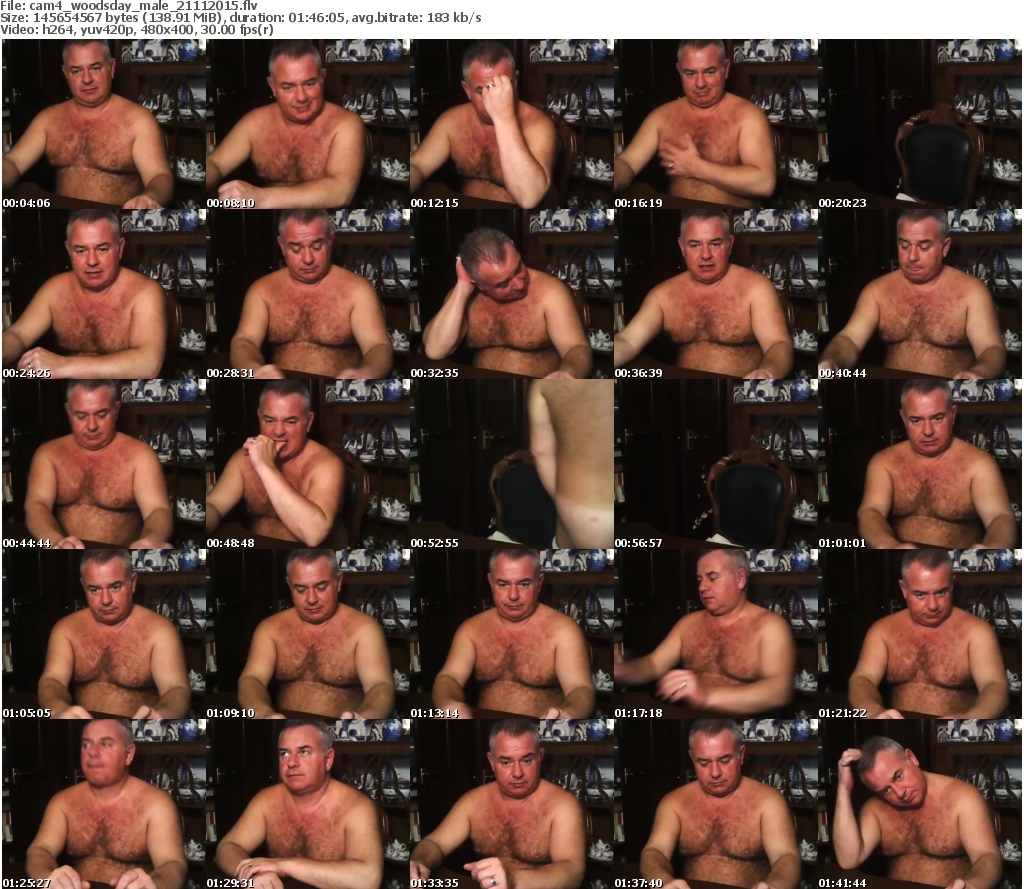Select the thumbnail stamped 00:36:39
Screen dimensions: 1024x889
[716, 294]
